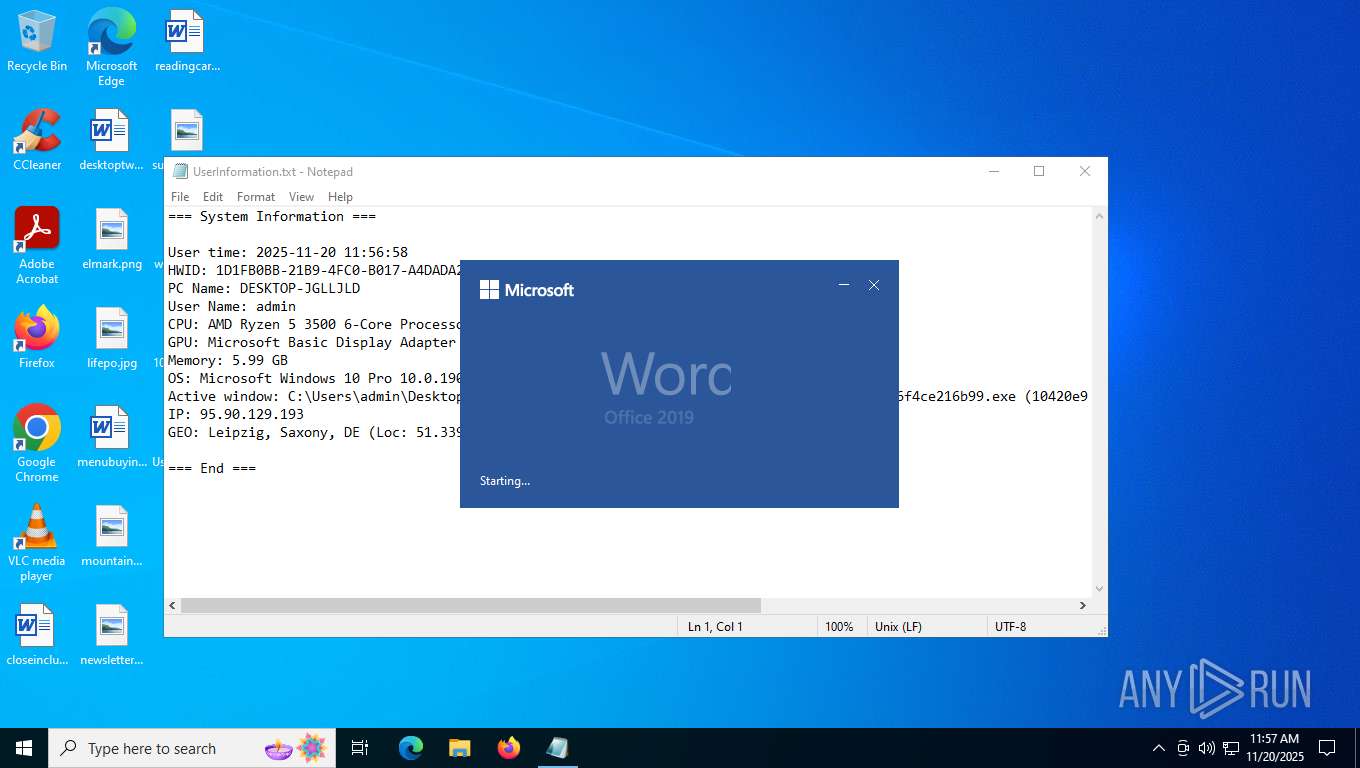Image resolution: width=1360 pixels, height=768 pixels.
Task: Open the Action Center notifications icon
Action: pos(1327,748)
